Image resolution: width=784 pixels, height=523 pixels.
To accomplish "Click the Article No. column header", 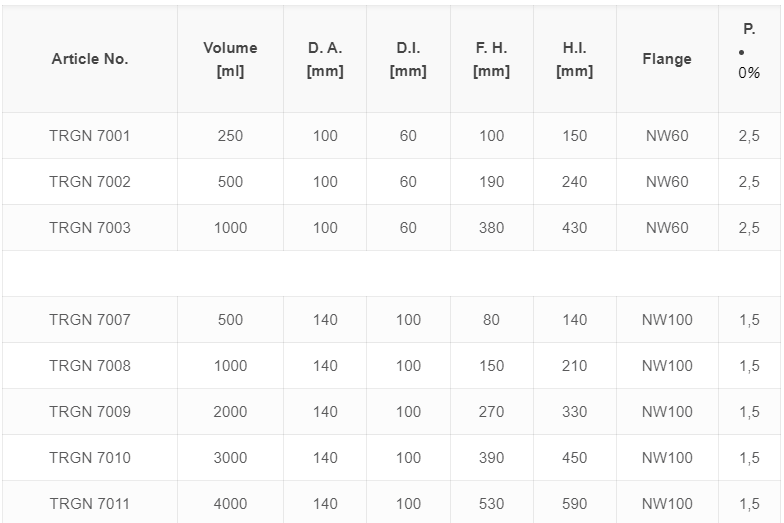I will [90, 59].
